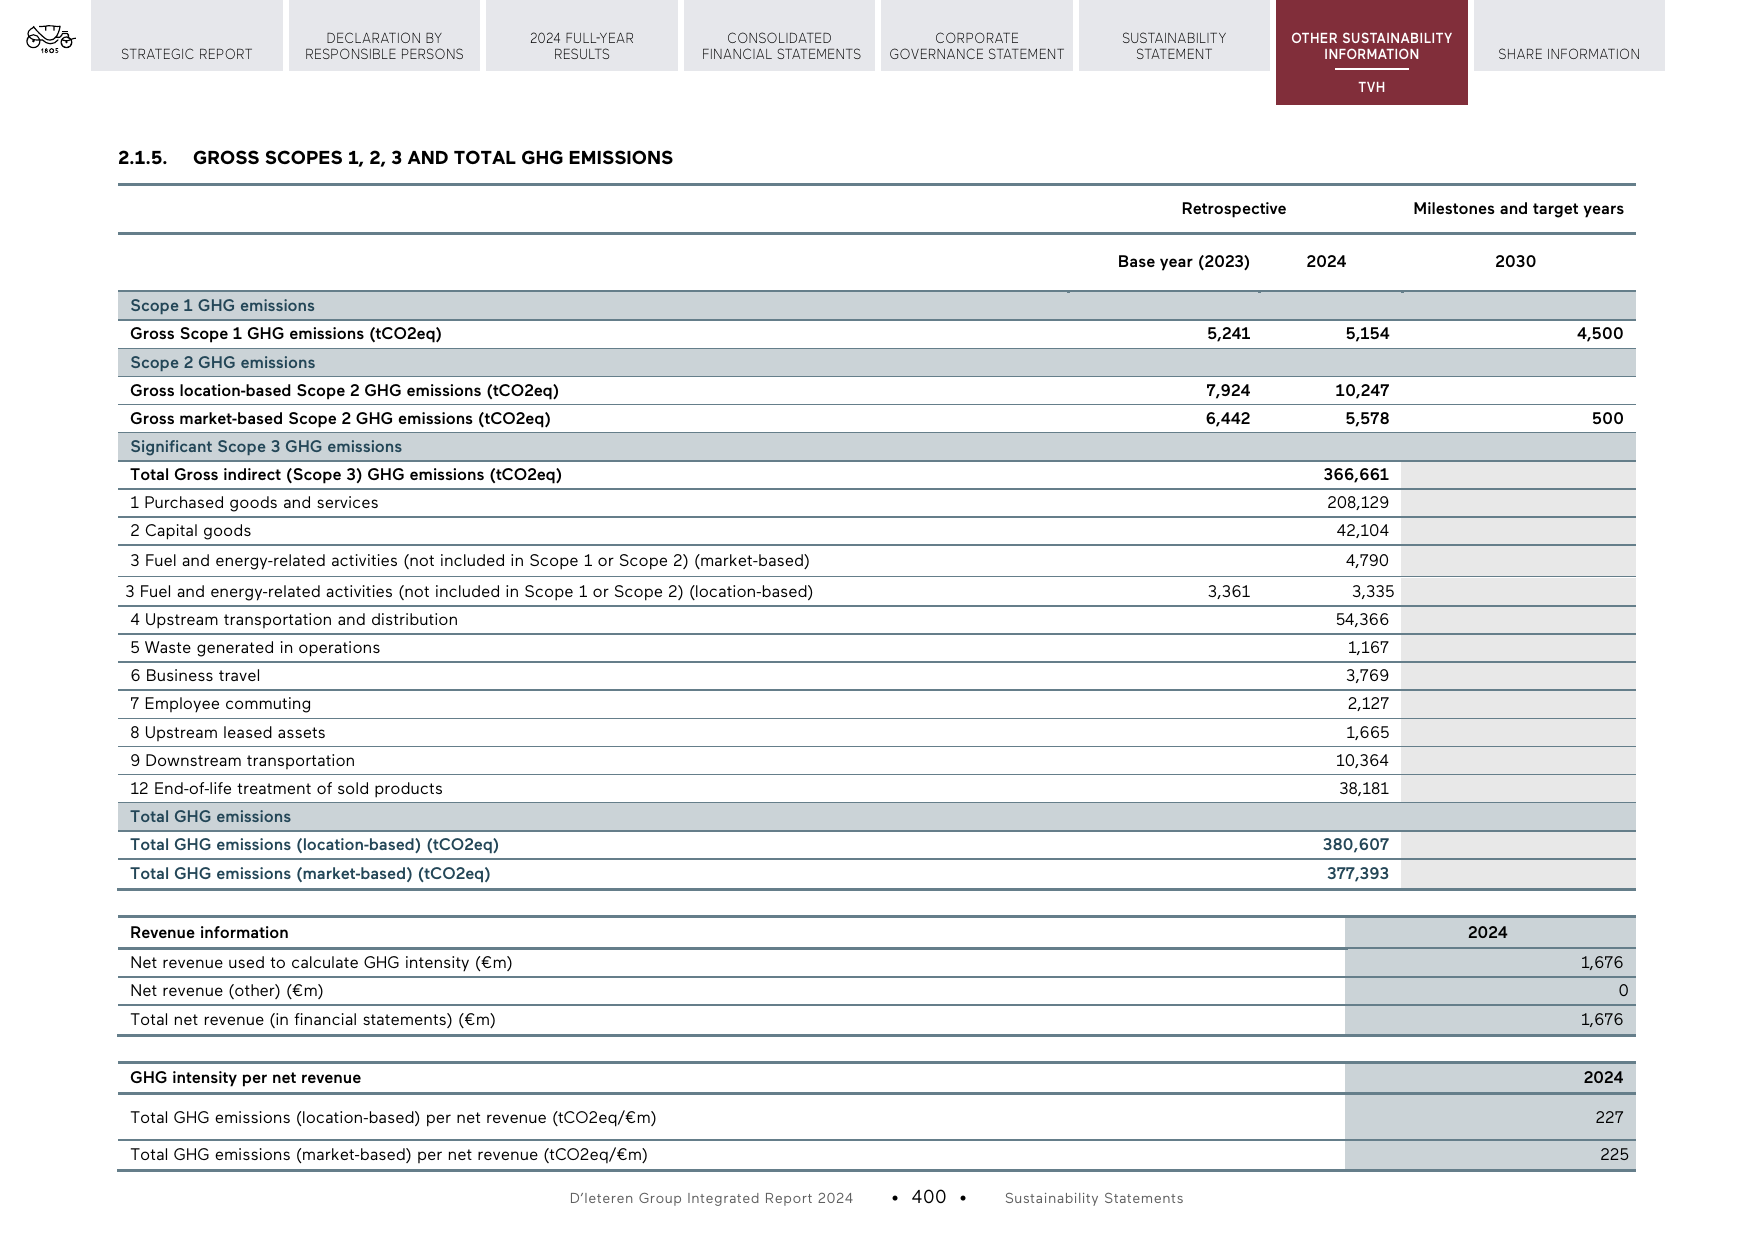Click the Scope 1 2030 target 4,500
The width and height of the screenshot is (1754, 1241).
(x=1600, y=334)
